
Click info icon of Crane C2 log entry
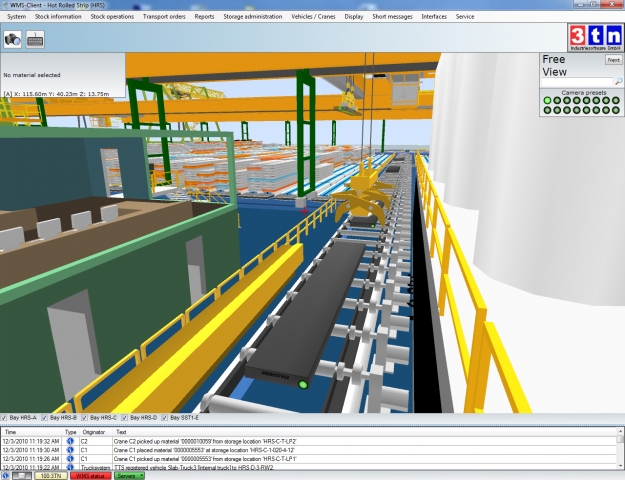[71, 440]
